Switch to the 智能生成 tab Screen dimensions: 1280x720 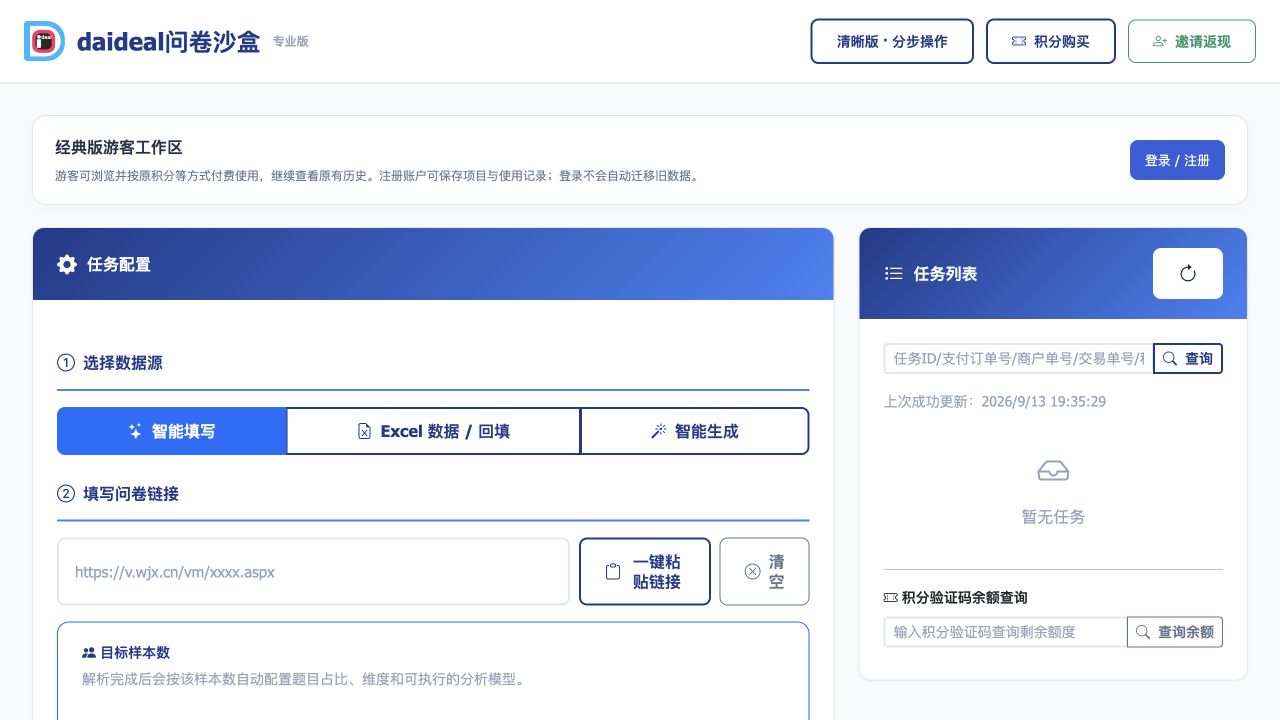tap(695, 431)
